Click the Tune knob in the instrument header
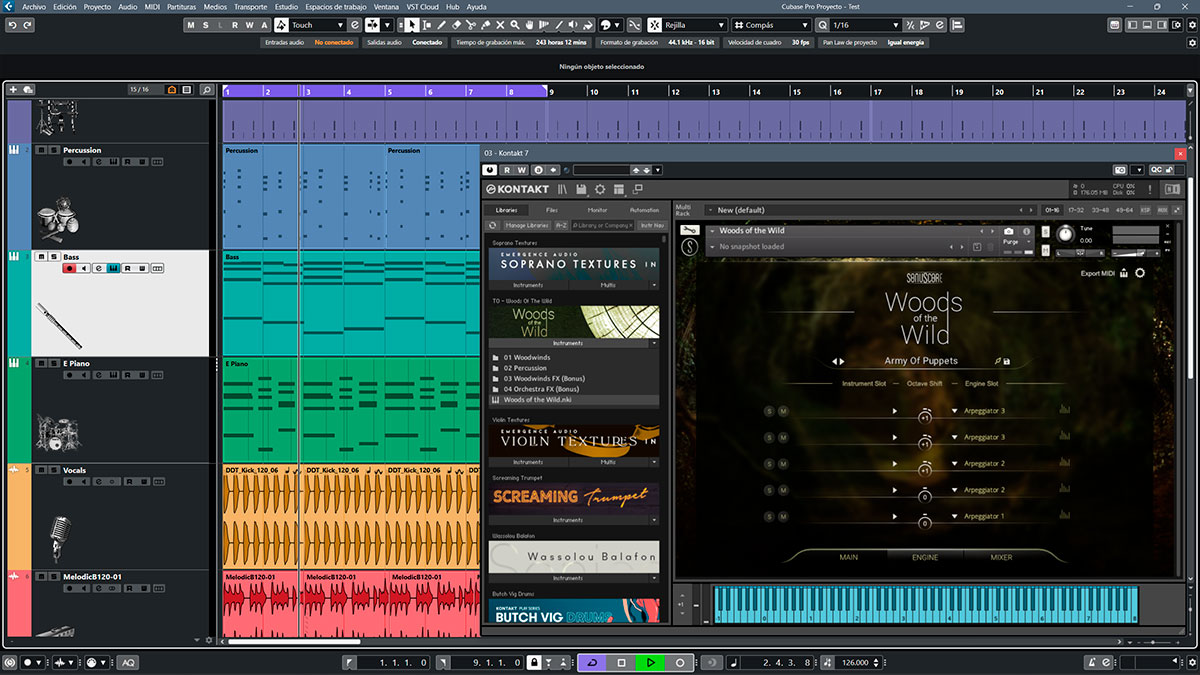This screenshot has height=675, width=1200. tap(1065, 234)
